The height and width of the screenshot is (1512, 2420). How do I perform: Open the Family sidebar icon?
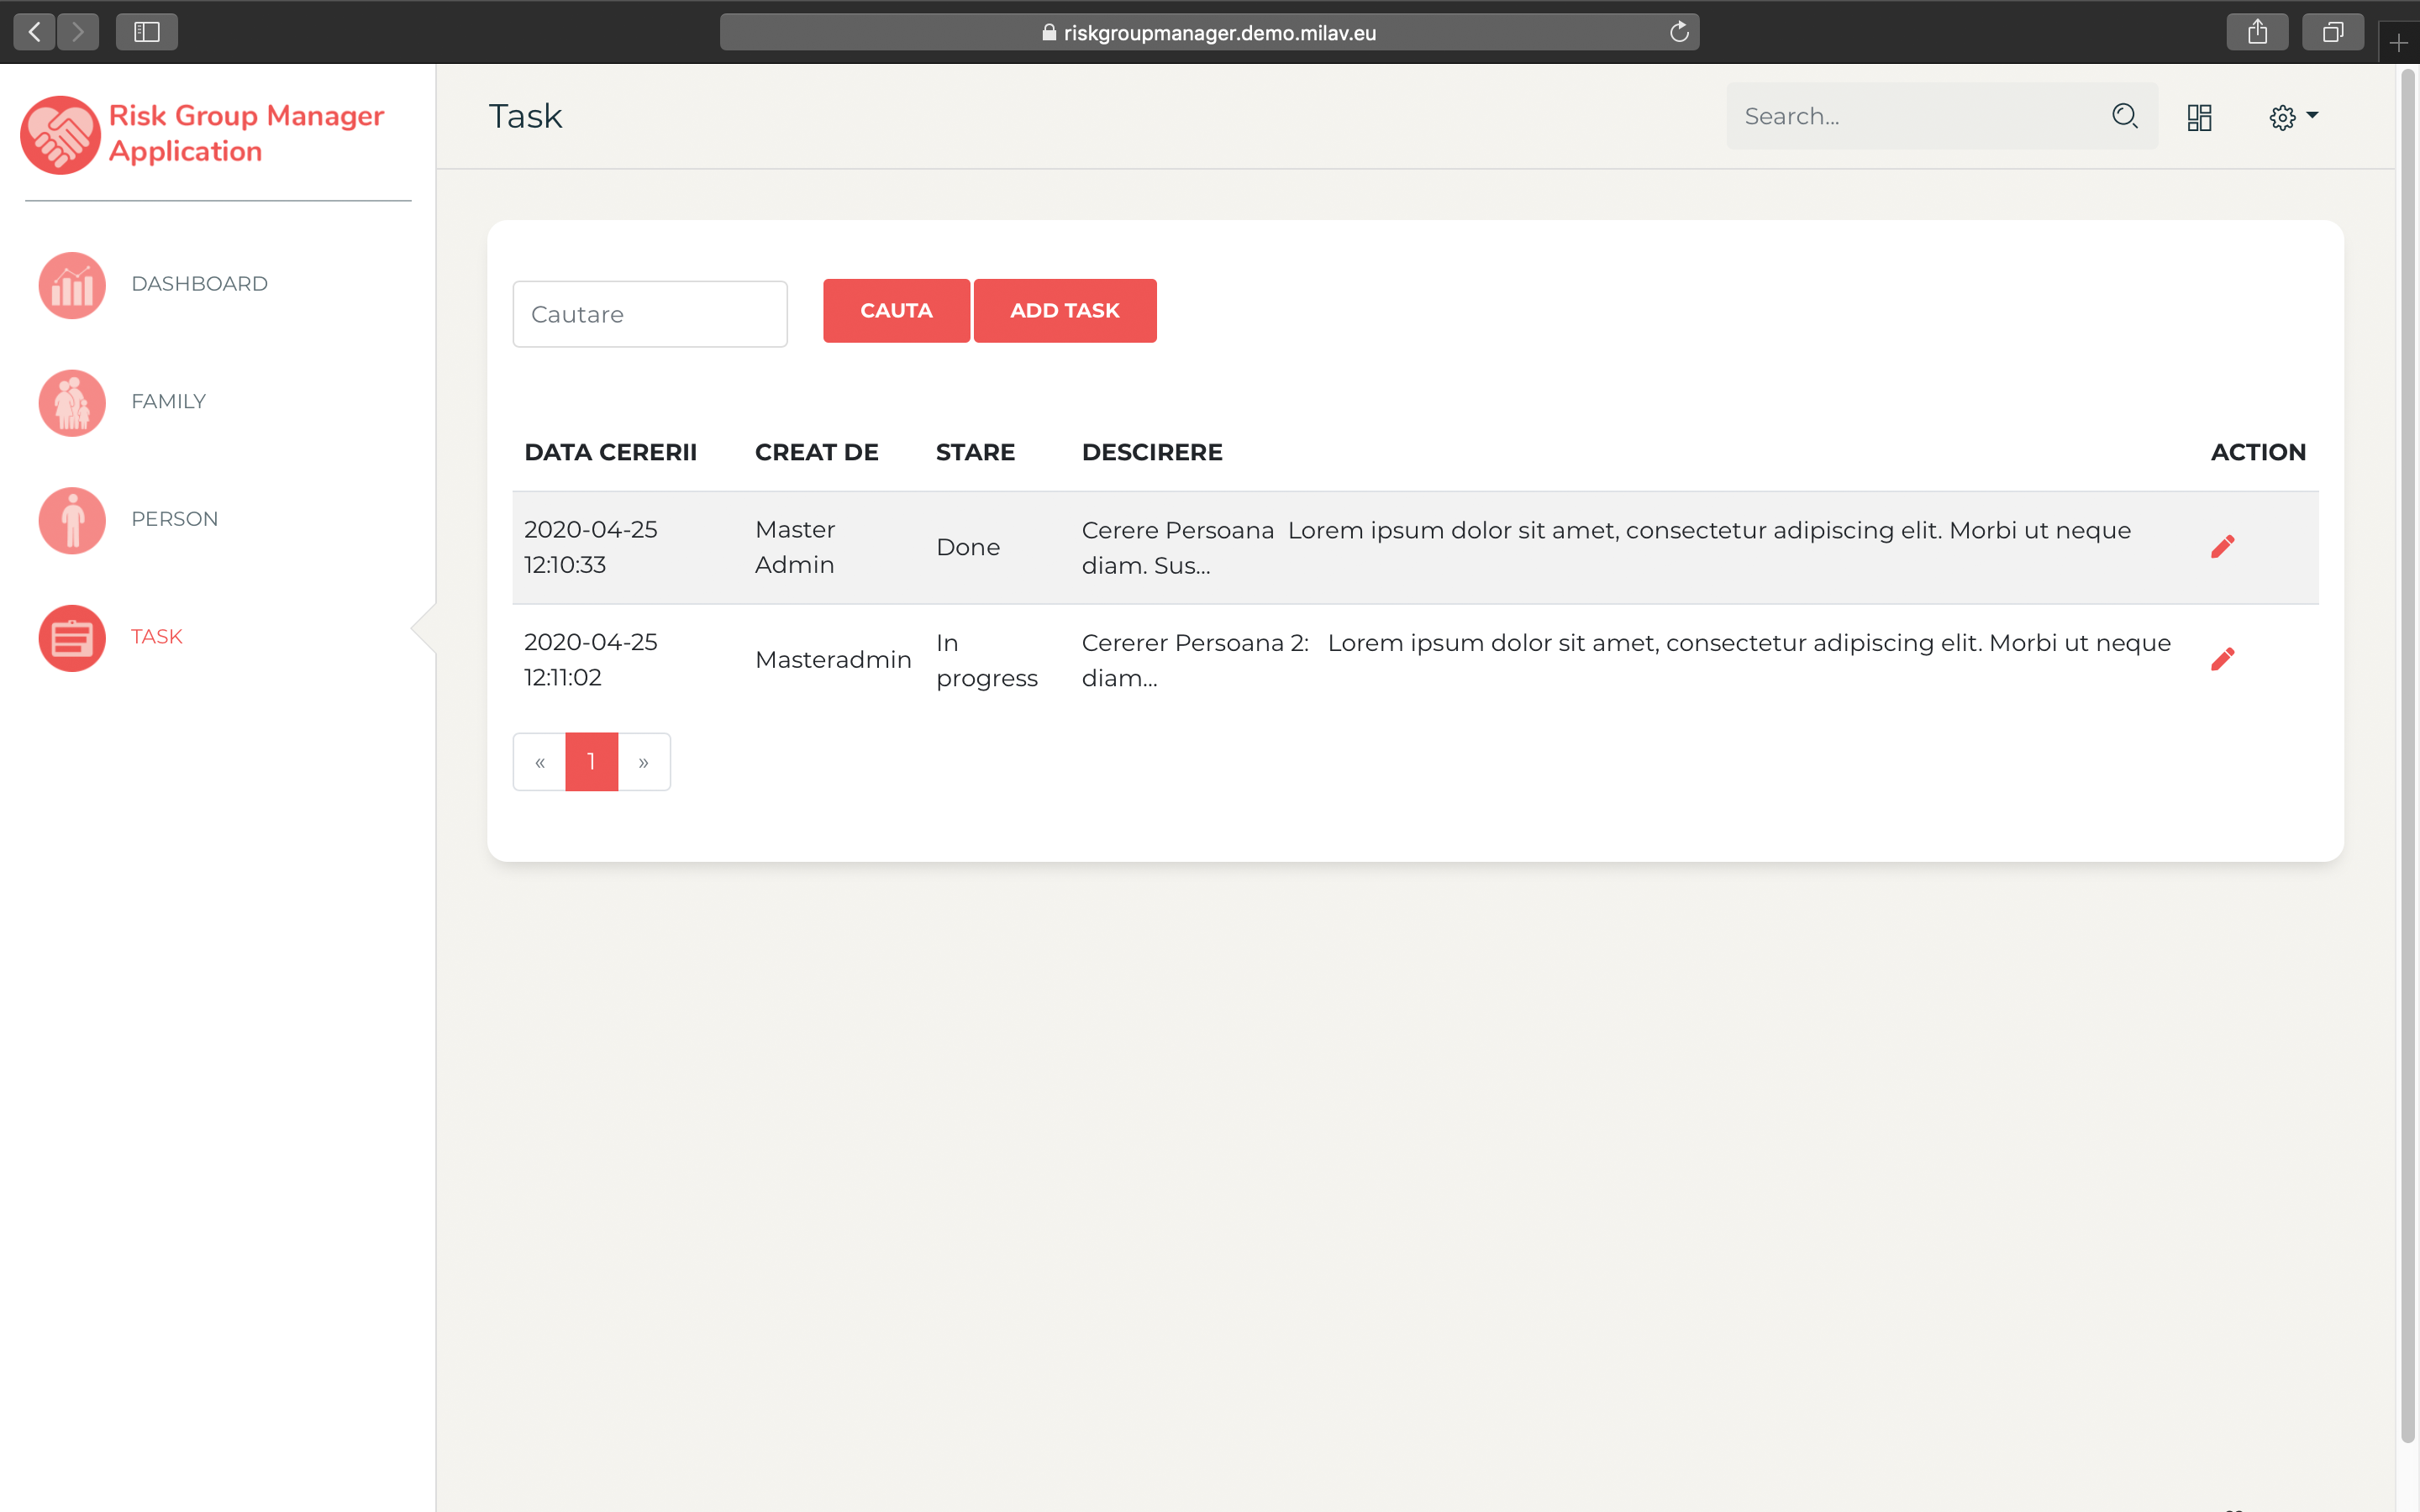coord(72,403)
